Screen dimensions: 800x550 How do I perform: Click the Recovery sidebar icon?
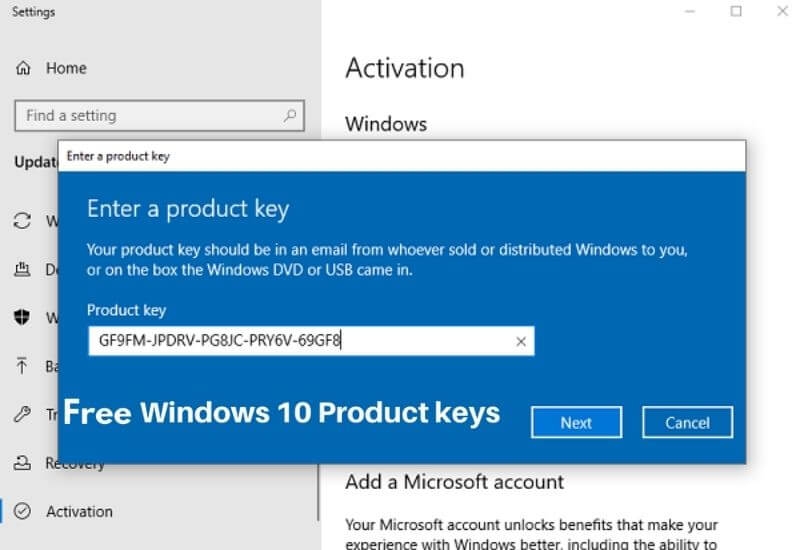point(22,463)
